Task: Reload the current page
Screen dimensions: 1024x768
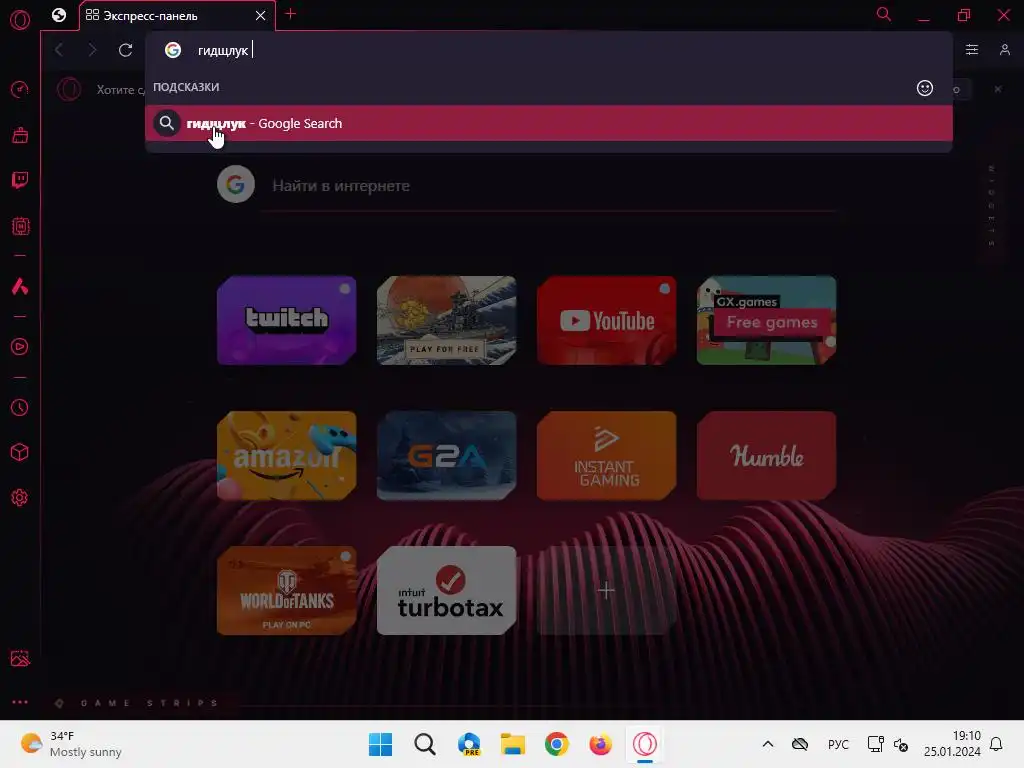Action: point(125,50)
